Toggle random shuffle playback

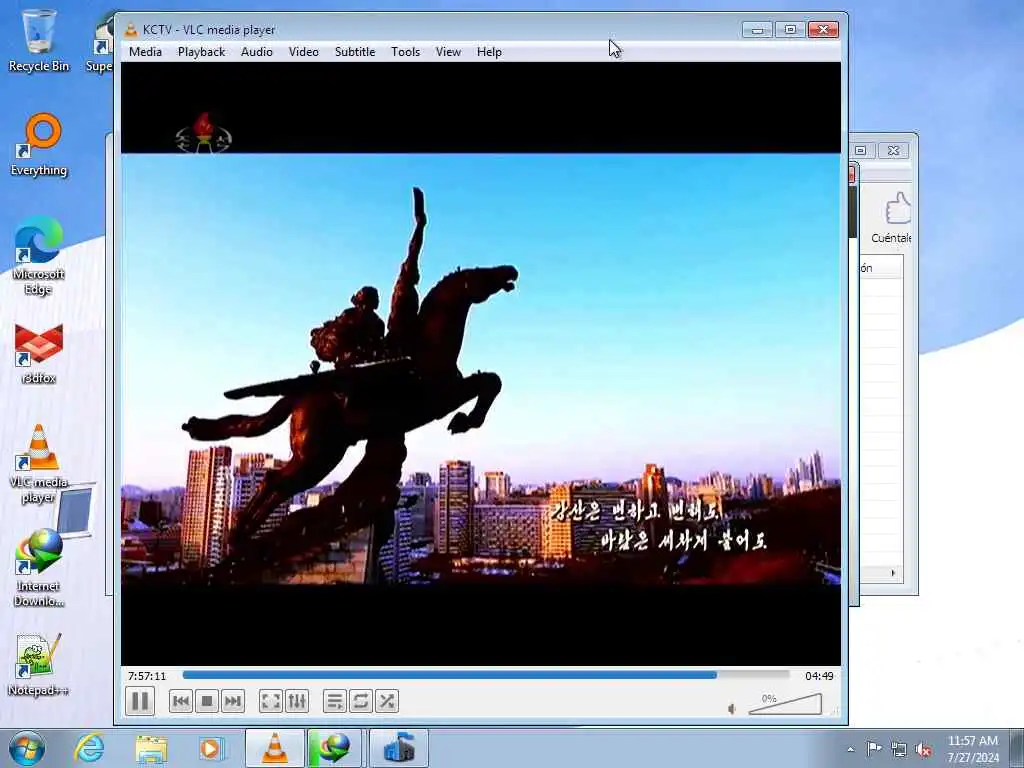[x=387, y=701]
